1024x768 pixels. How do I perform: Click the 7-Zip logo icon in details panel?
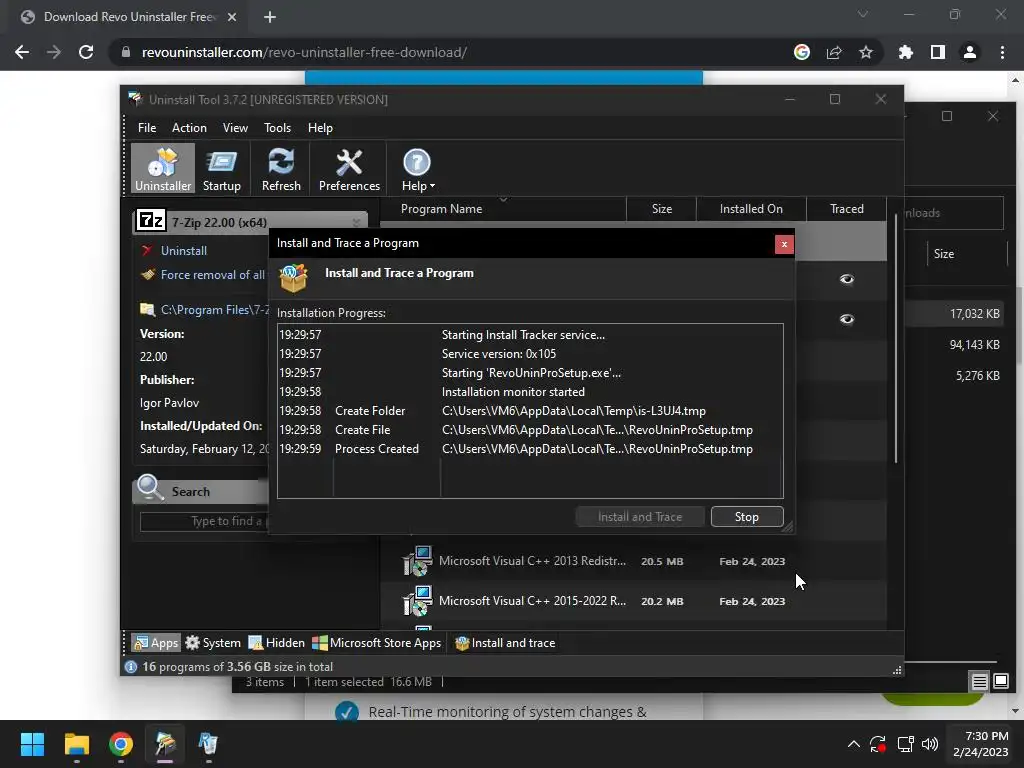(x=151, y=221)
